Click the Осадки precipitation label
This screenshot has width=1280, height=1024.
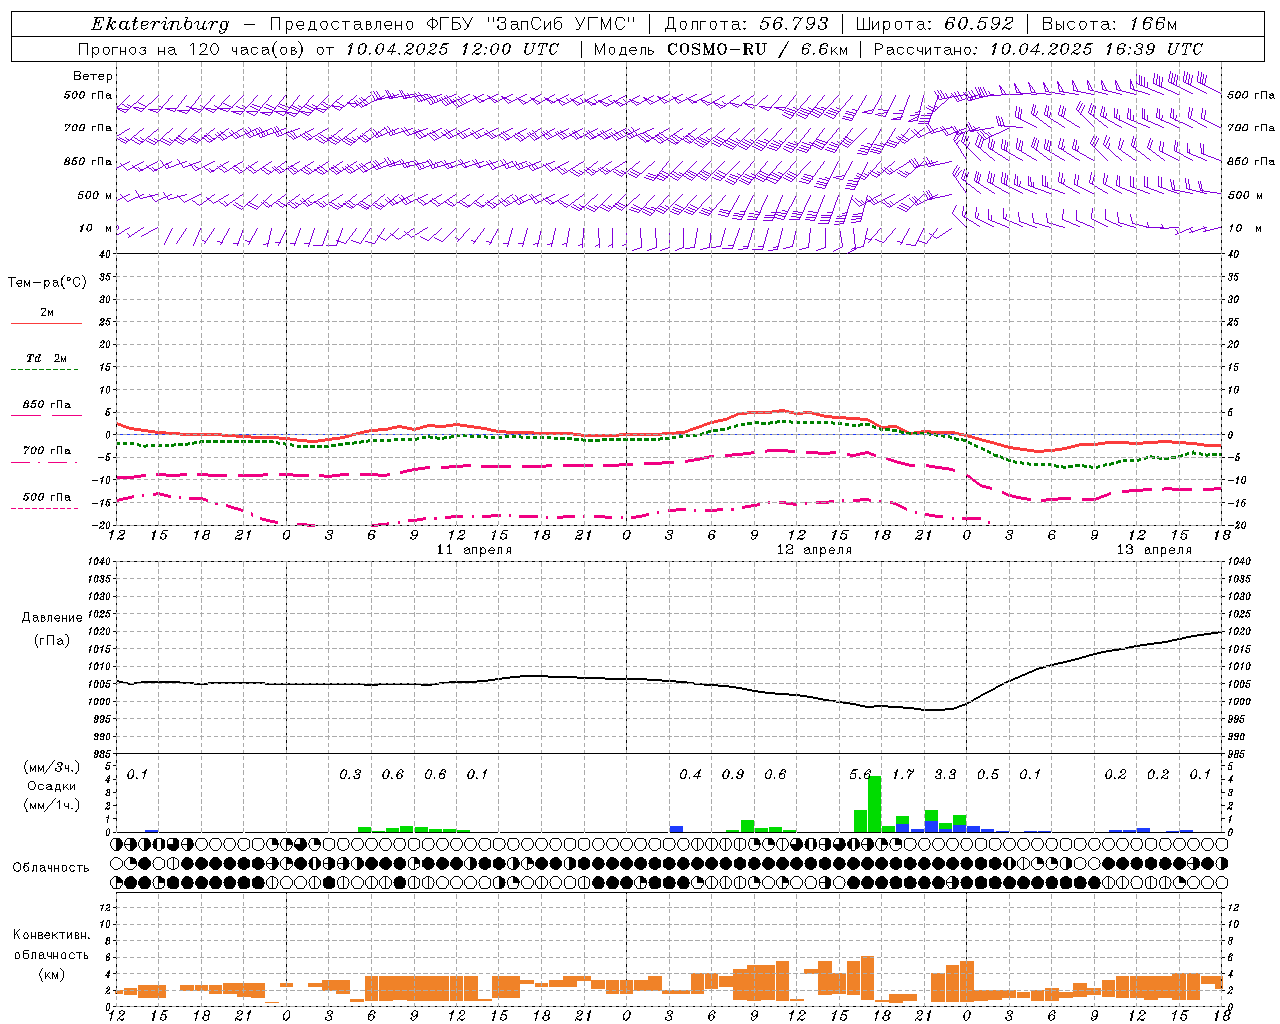click(51, 786)
